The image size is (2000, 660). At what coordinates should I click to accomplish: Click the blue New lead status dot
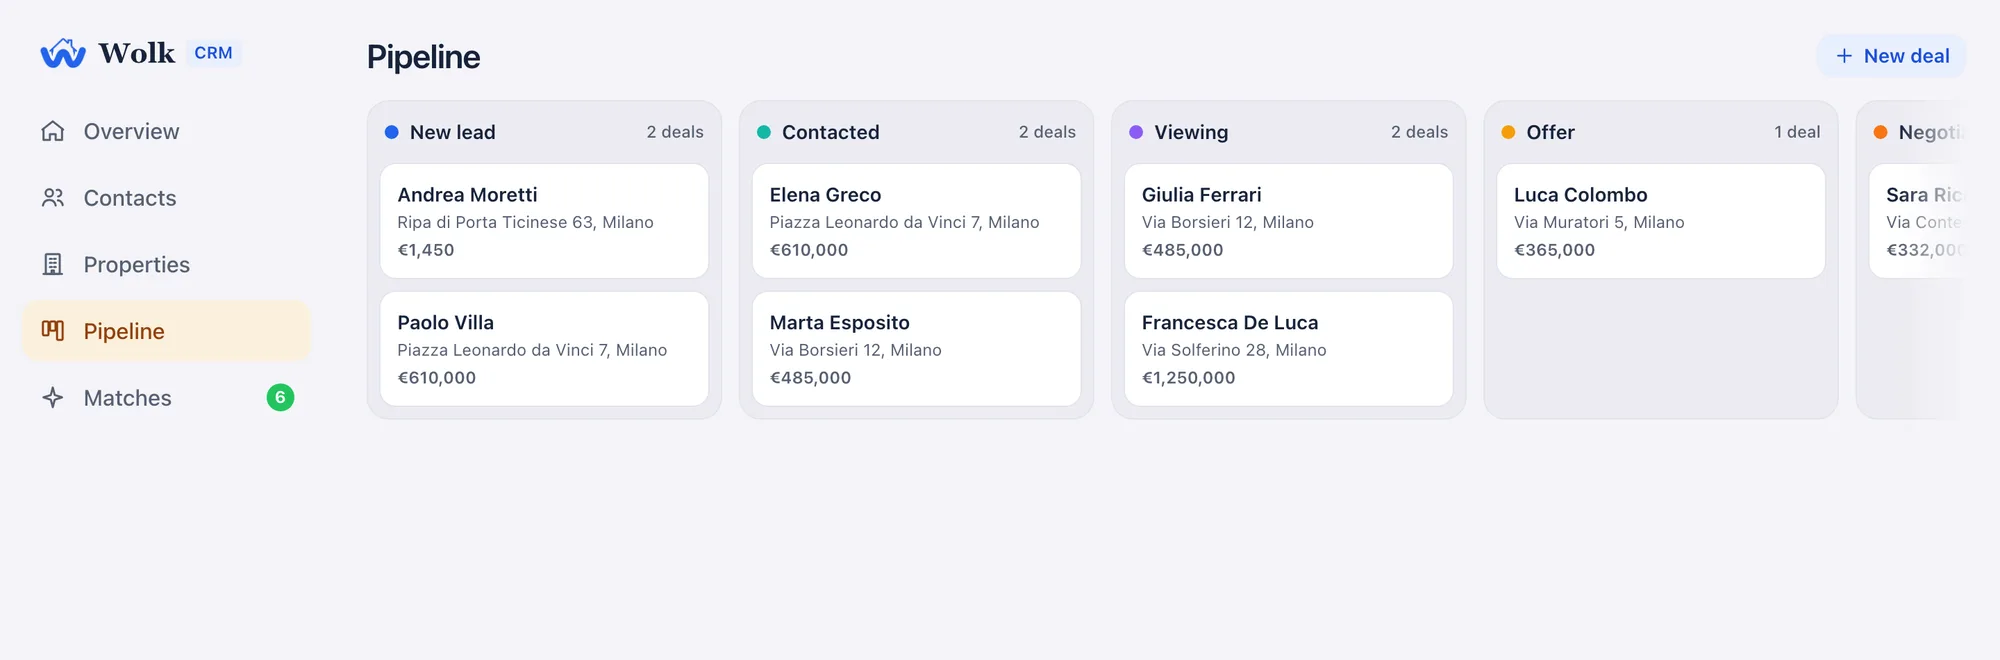coord(392,132)
